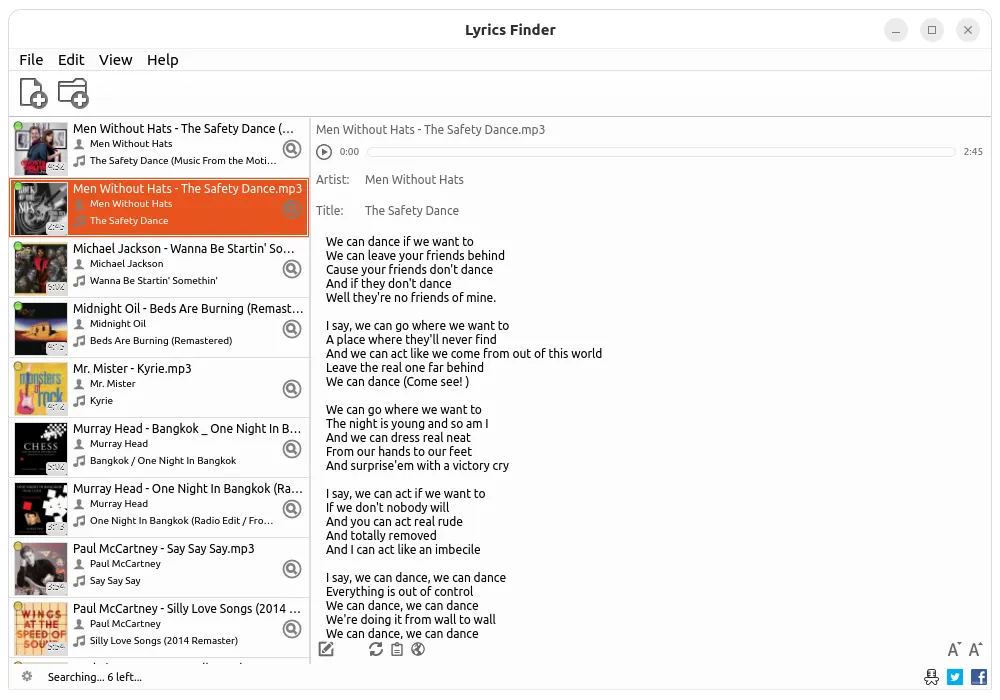Decrease lyrics font size
1000x700 pixels.
[x=953, y=649]
